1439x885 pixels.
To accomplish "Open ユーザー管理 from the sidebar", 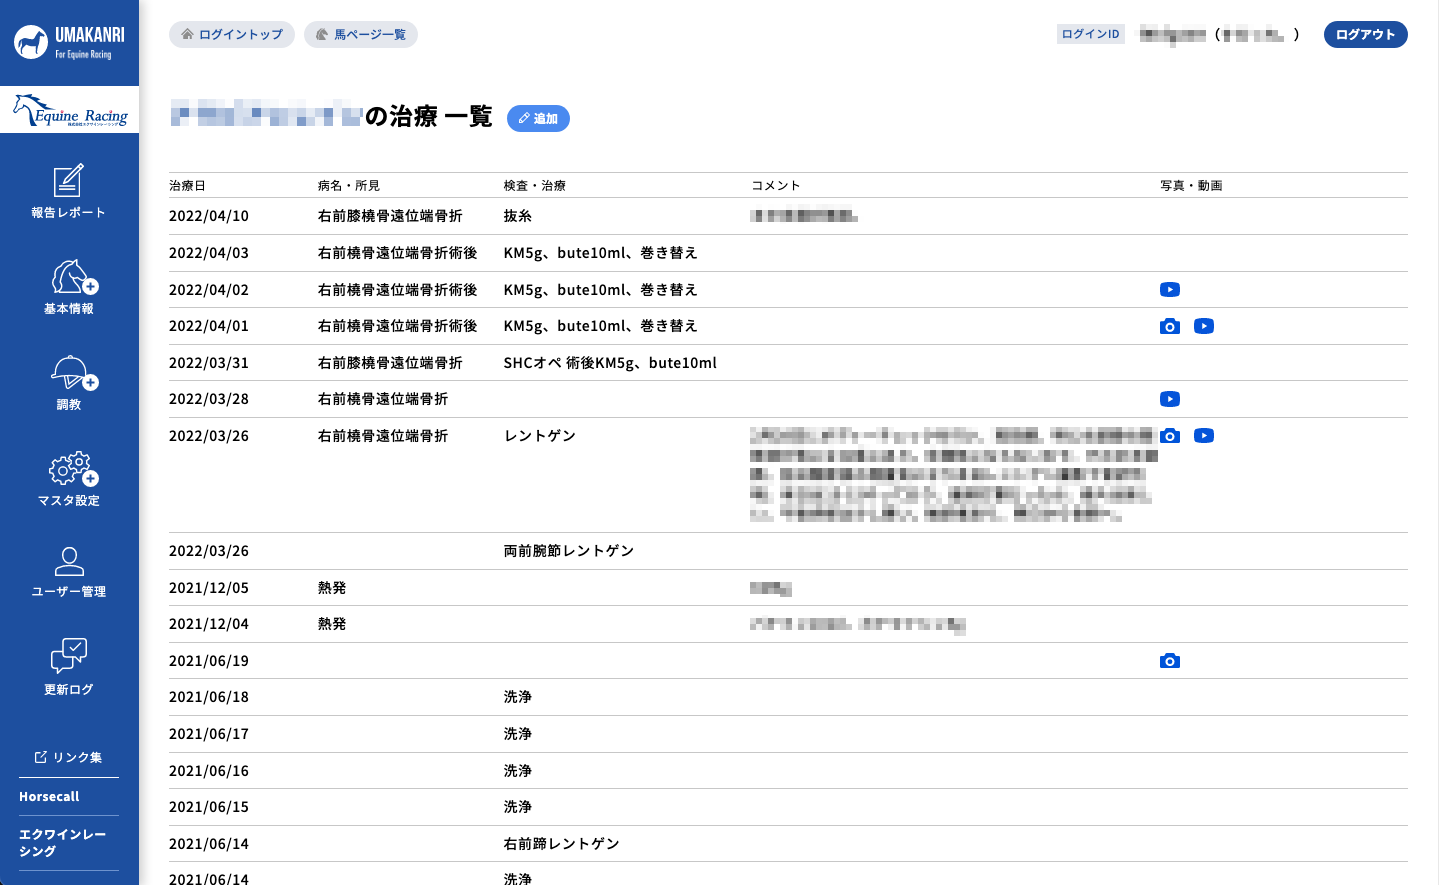I will [68, 570].
